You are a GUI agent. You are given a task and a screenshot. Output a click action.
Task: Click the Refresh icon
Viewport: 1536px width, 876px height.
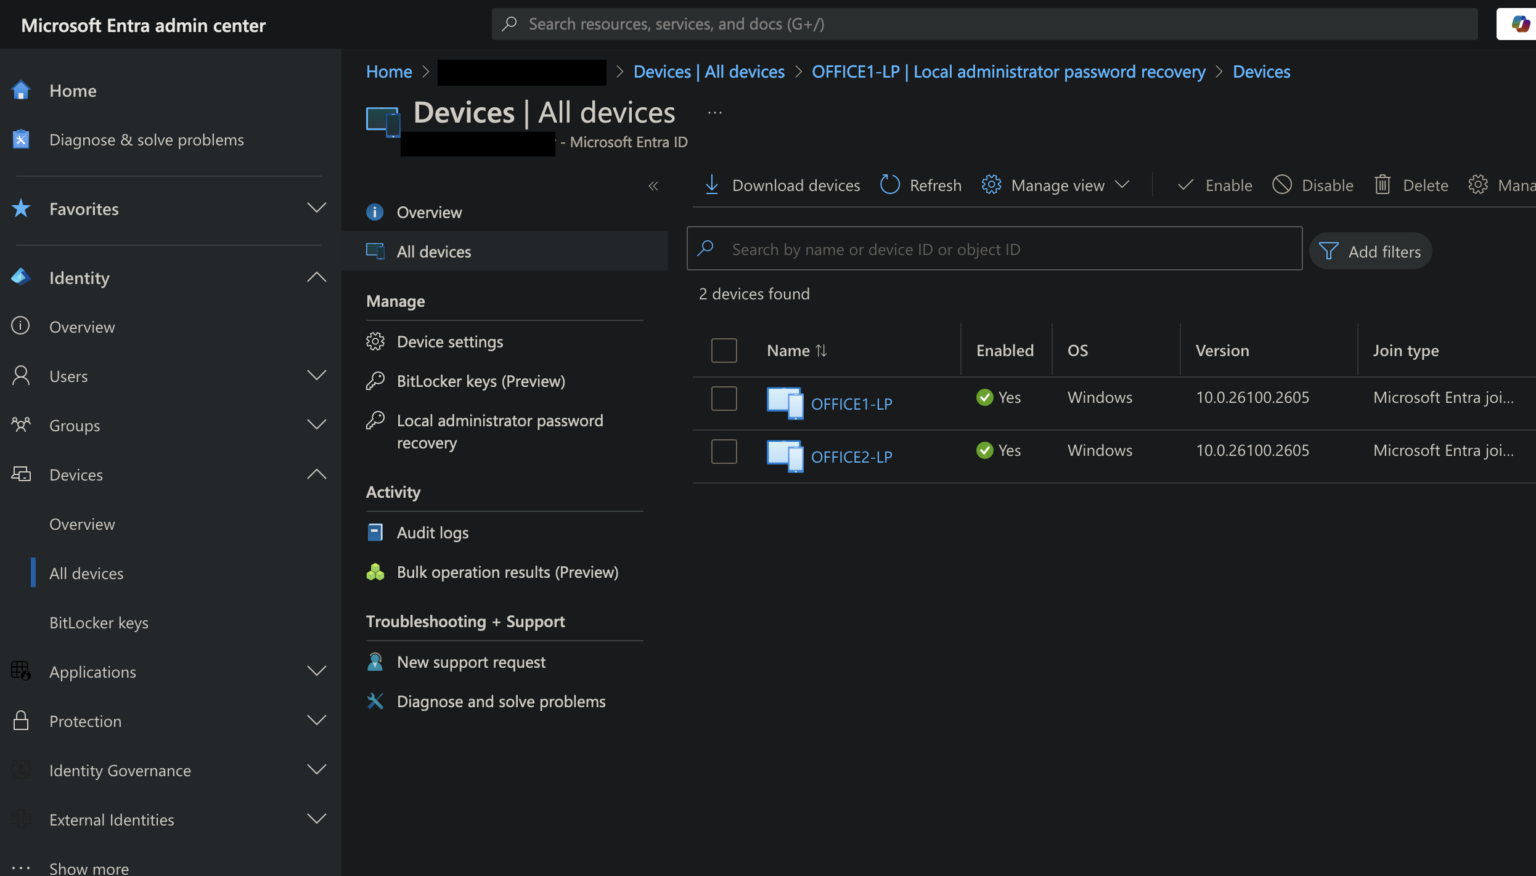click(x=890, y=185)
